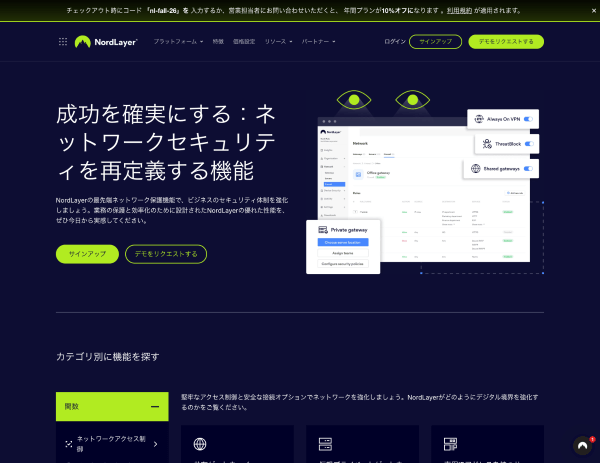The image size is (600, 463).
Task: Open the 価格設定 page
Action: click(x=244, y=42)
